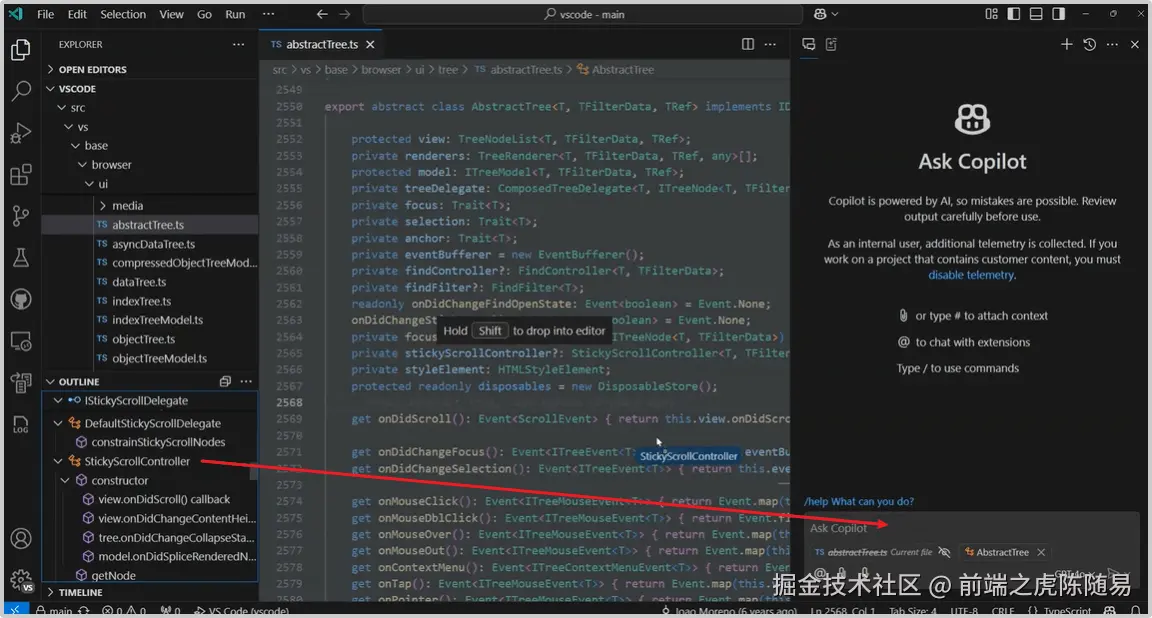
Task: Open the Search view in activity bar
Action: click(21, 91)
